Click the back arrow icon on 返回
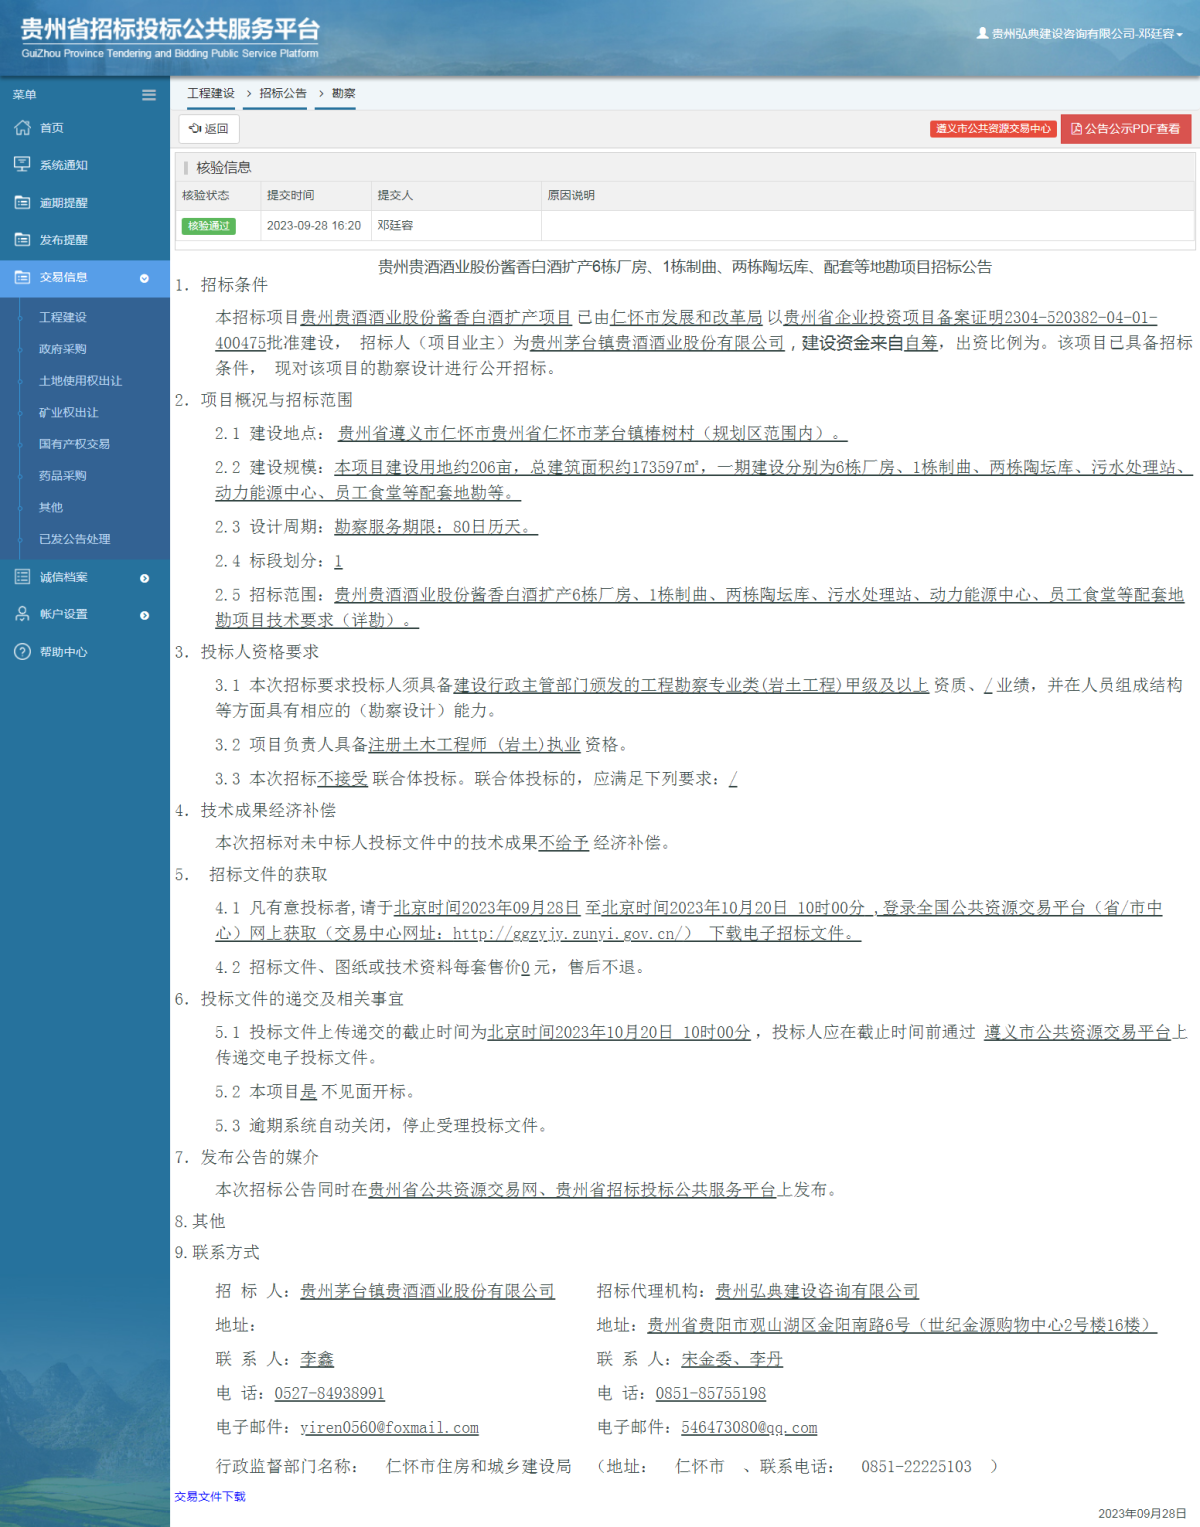 click(196, 128)
